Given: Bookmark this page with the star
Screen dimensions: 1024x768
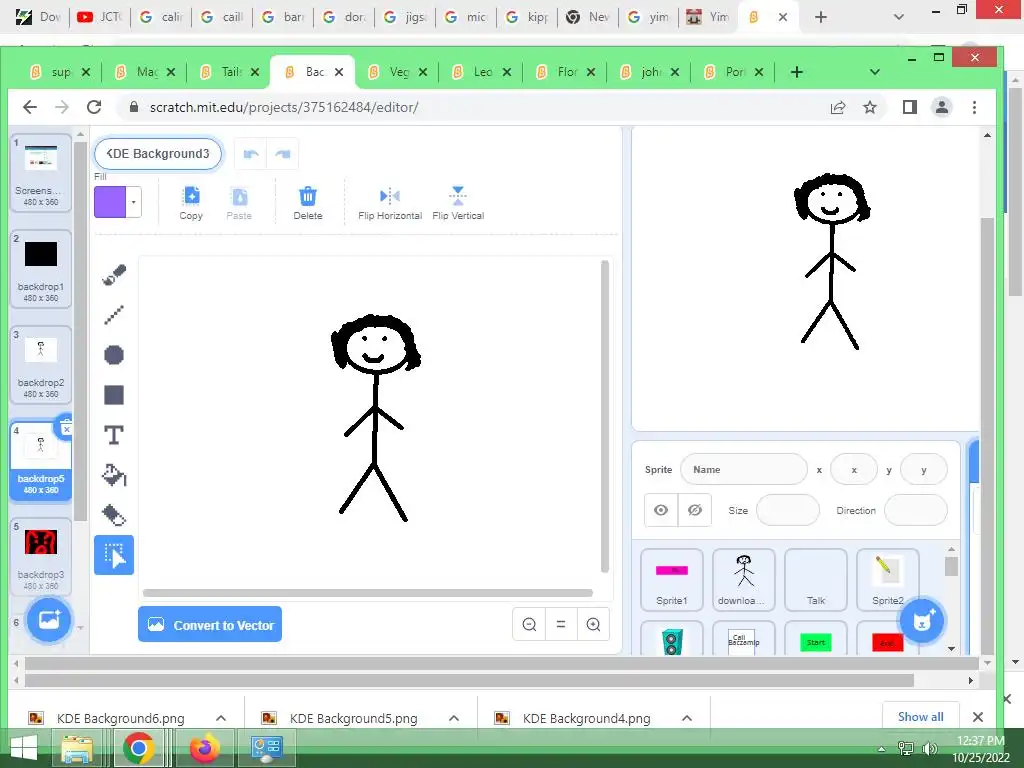Looking at the screenshot, I should [870, 107].
